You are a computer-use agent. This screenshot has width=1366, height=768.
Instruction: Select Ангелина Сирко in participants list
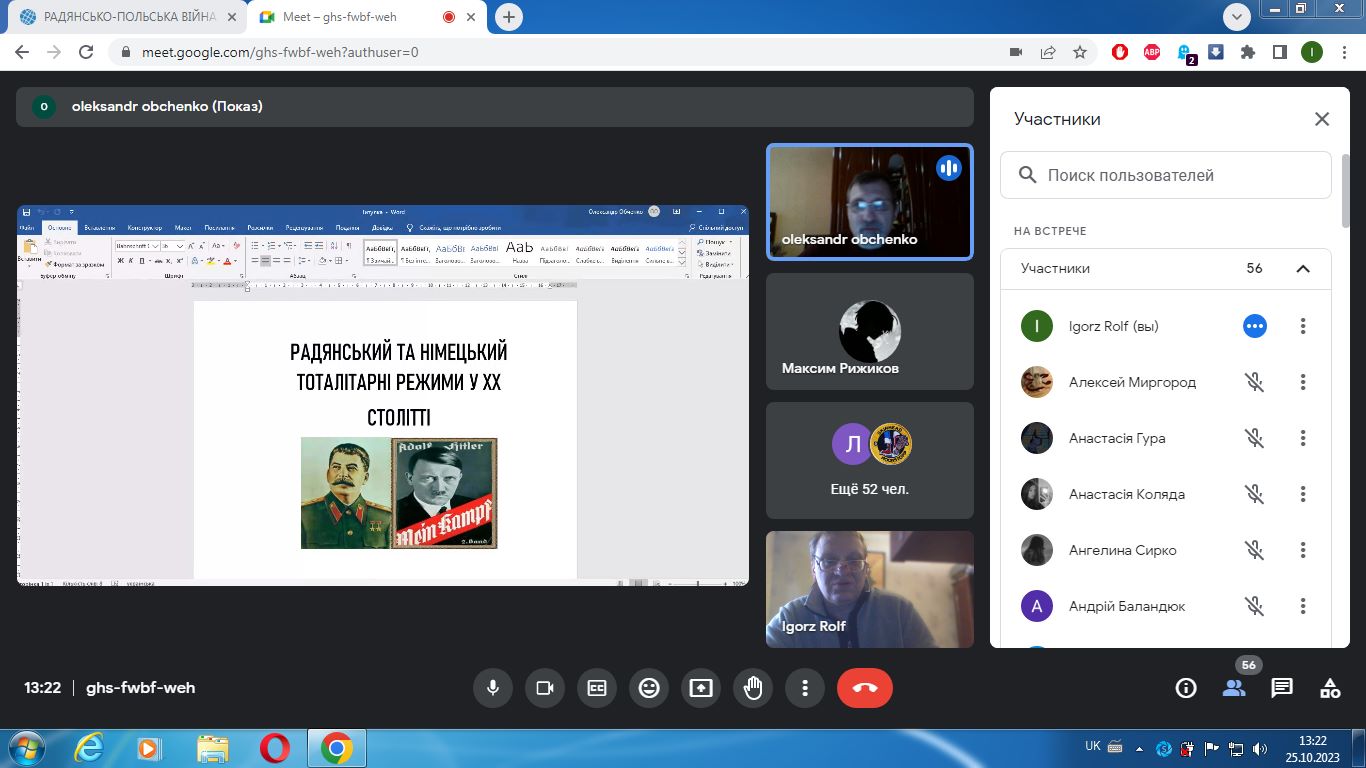coord(1166,550)
